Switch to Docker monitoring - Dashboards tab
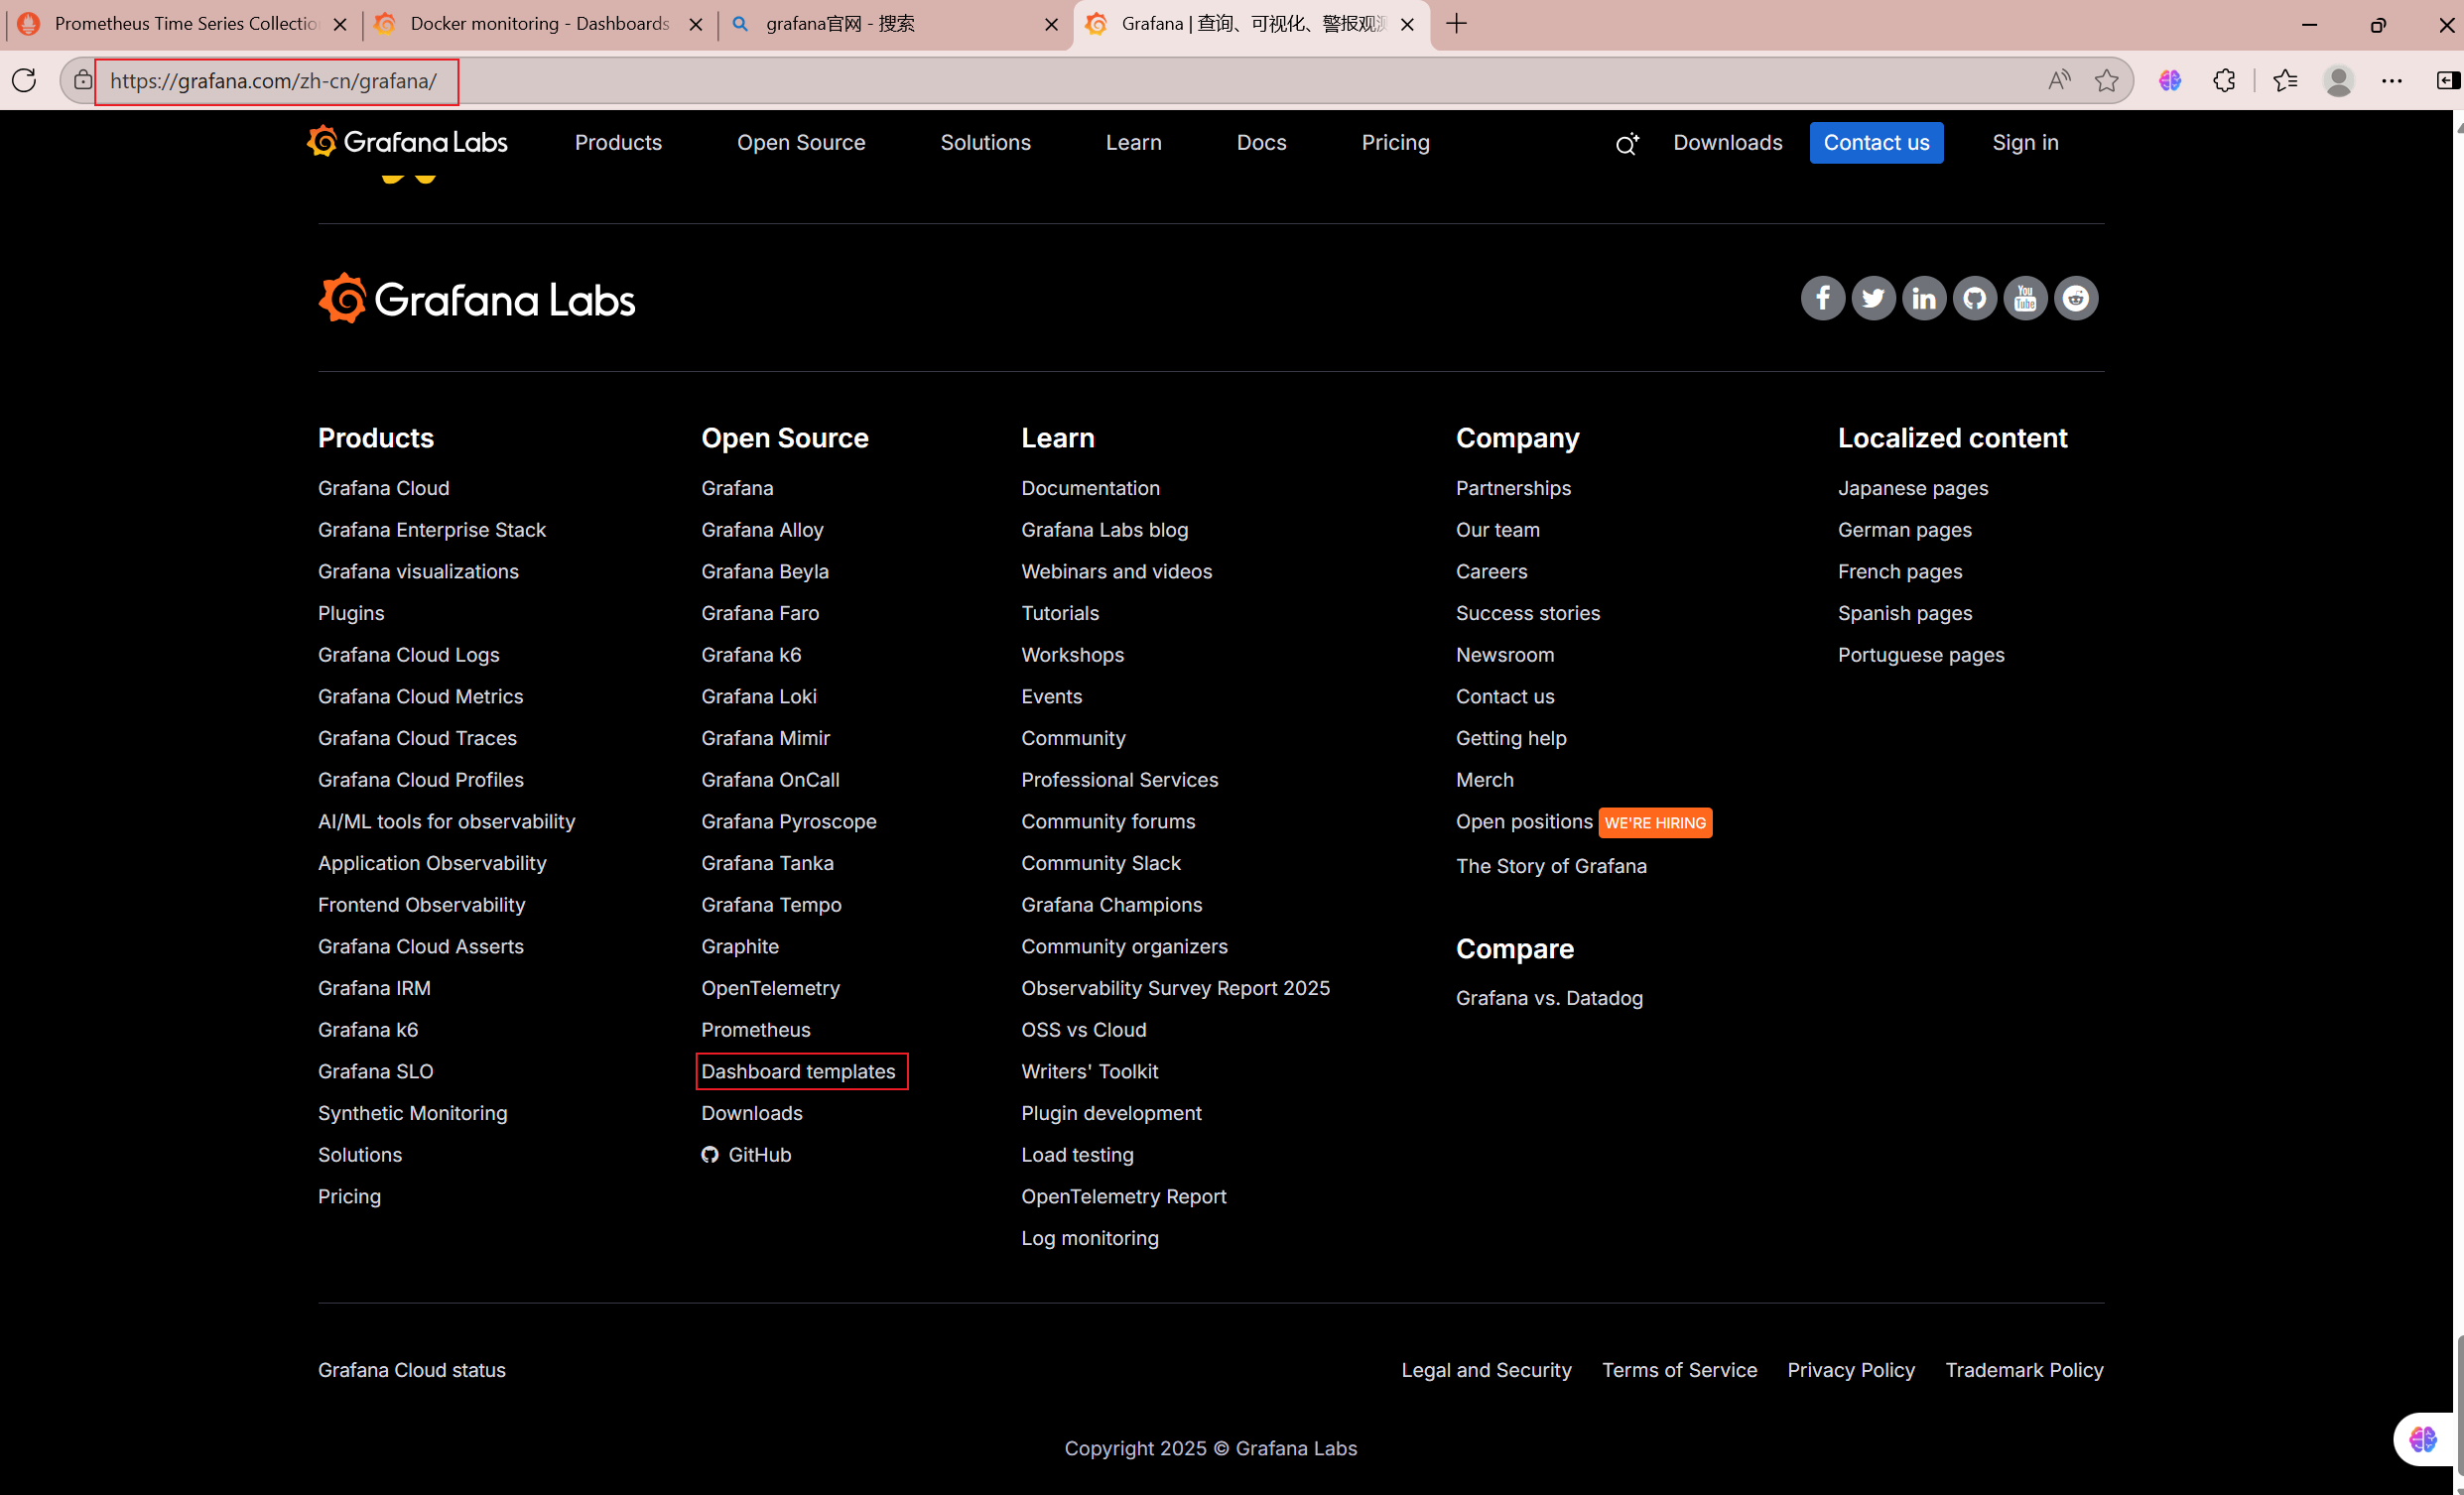 tap(538, 24)
